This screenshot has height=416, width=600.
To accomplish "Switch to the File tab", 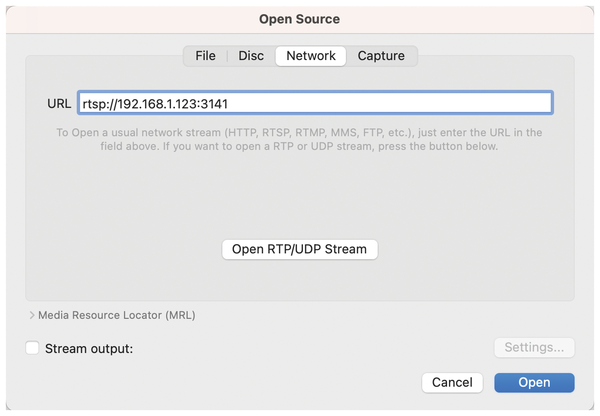I will point(205,56).
